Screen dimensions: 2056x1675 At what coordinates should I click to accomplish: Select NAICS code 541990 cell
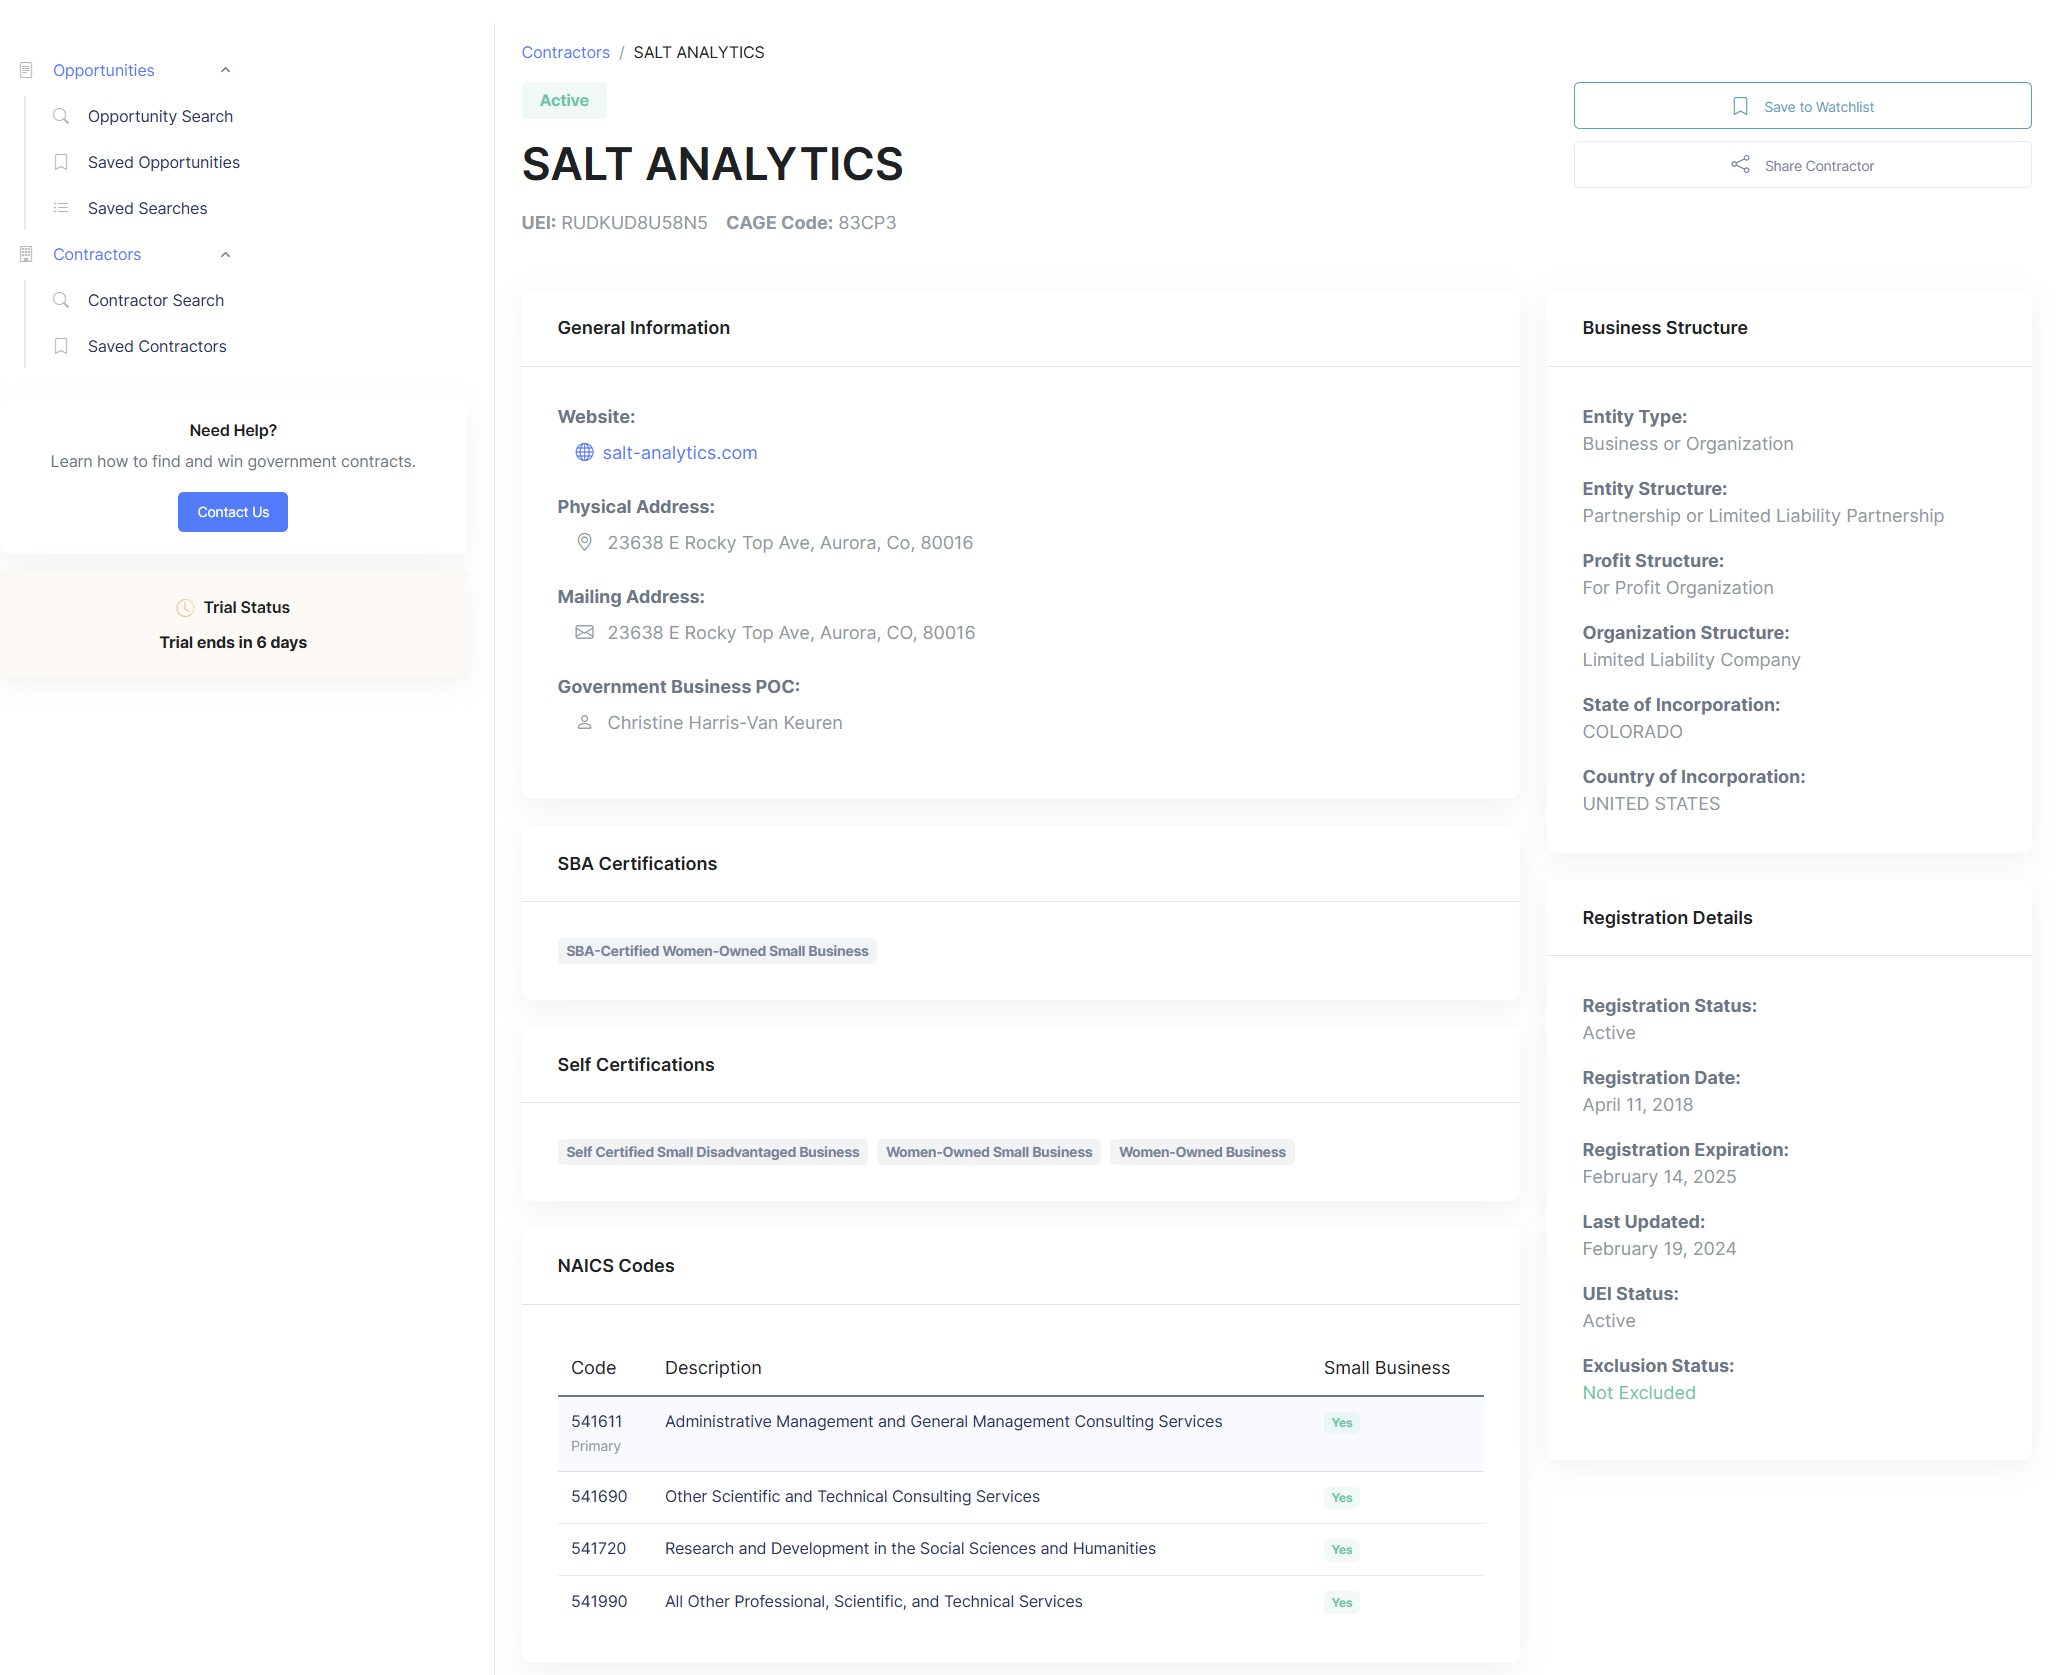pyautogui.click(x=599, y=1602)
